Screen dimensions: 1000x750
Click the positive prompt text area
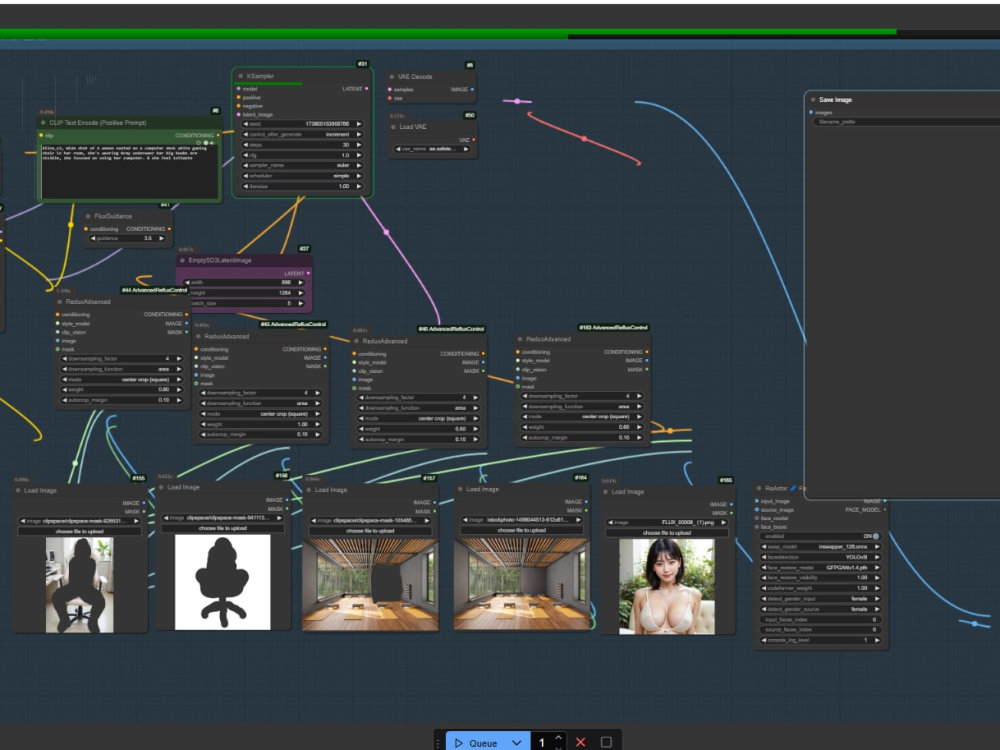129,171
